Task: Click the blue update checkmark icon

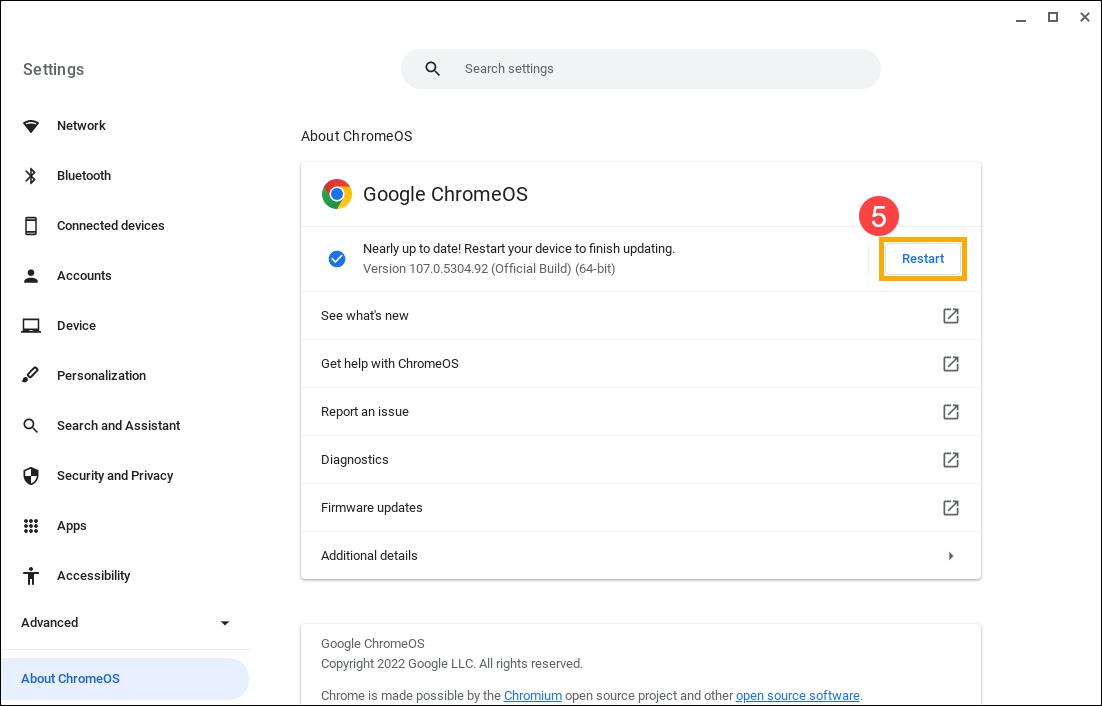Action: point(337,259)
